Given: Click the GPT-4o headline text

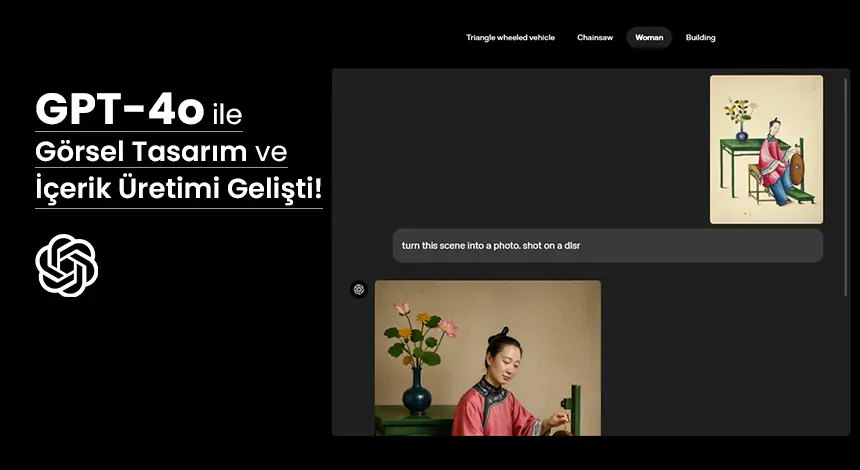Looking at the screenshot, I should point(119,110).
